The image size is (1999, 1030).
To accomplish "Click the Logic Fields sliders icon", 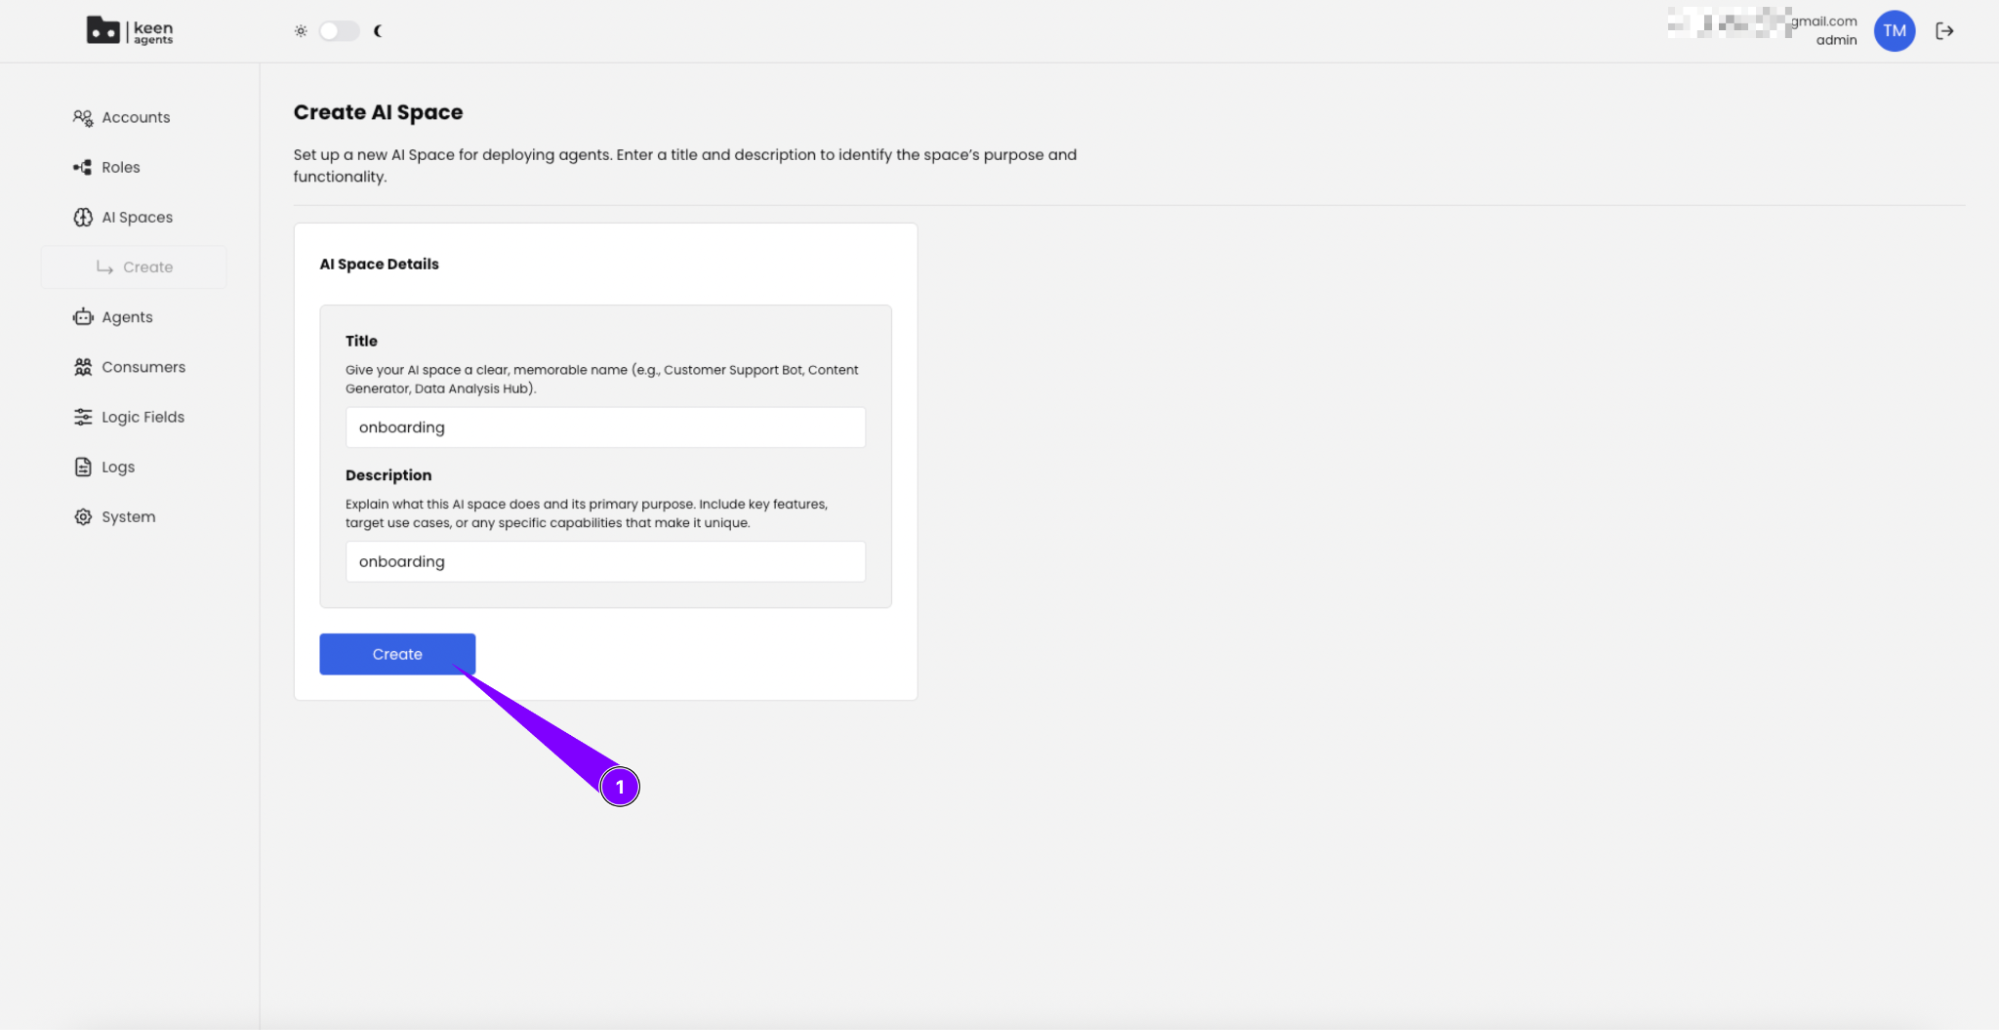I will [x=83, y=417].
